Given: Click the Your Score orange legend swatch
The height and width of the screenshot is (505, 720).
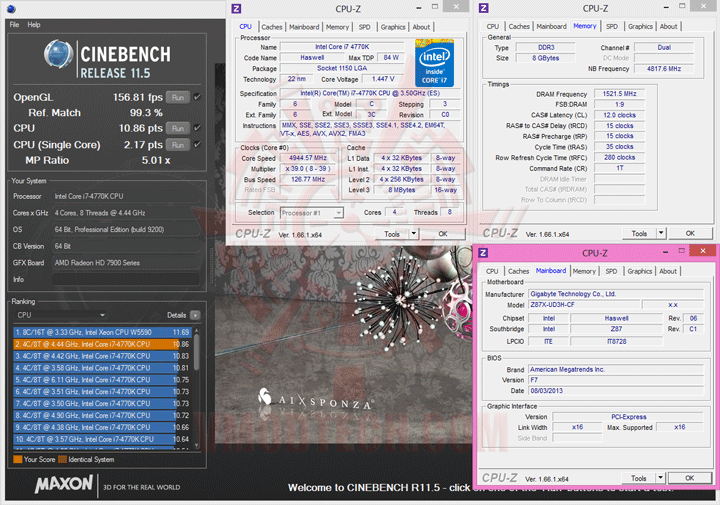Looking at the screenshot, I should point(17,459).
